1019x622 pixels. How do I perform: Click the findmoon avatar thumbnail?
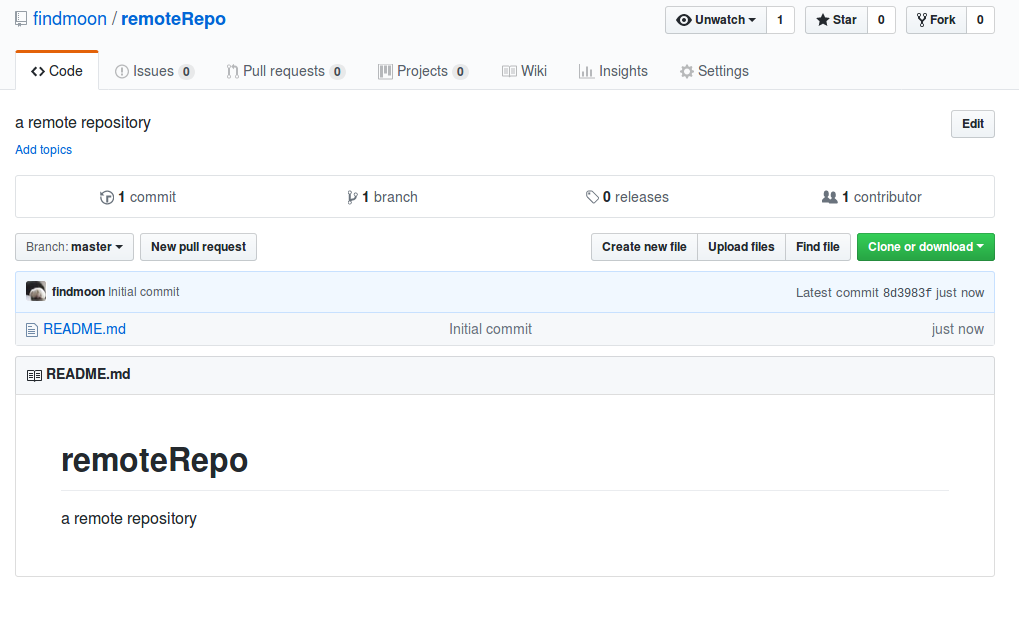click(x=36, y=292)
